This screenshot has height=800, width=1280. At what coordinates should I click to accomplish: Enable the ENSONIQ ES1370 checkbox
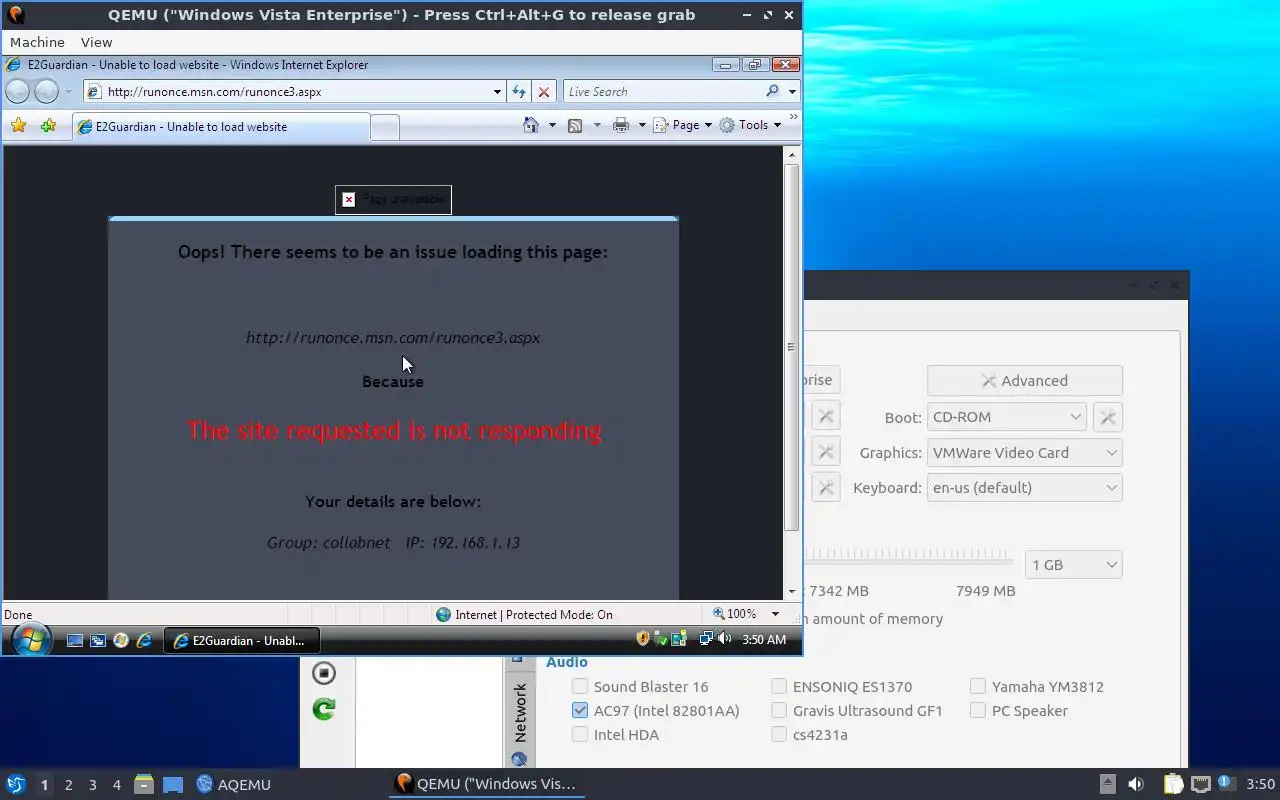tap(779, 686)
